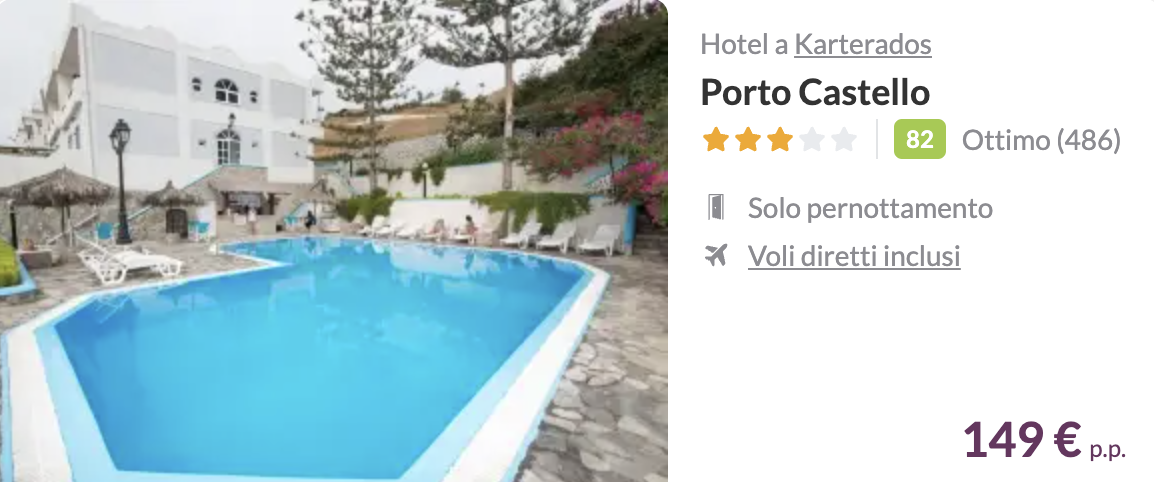This screenshot has height=482, width=1154.
Task: Click the third gold star
Action: point(779,139)
